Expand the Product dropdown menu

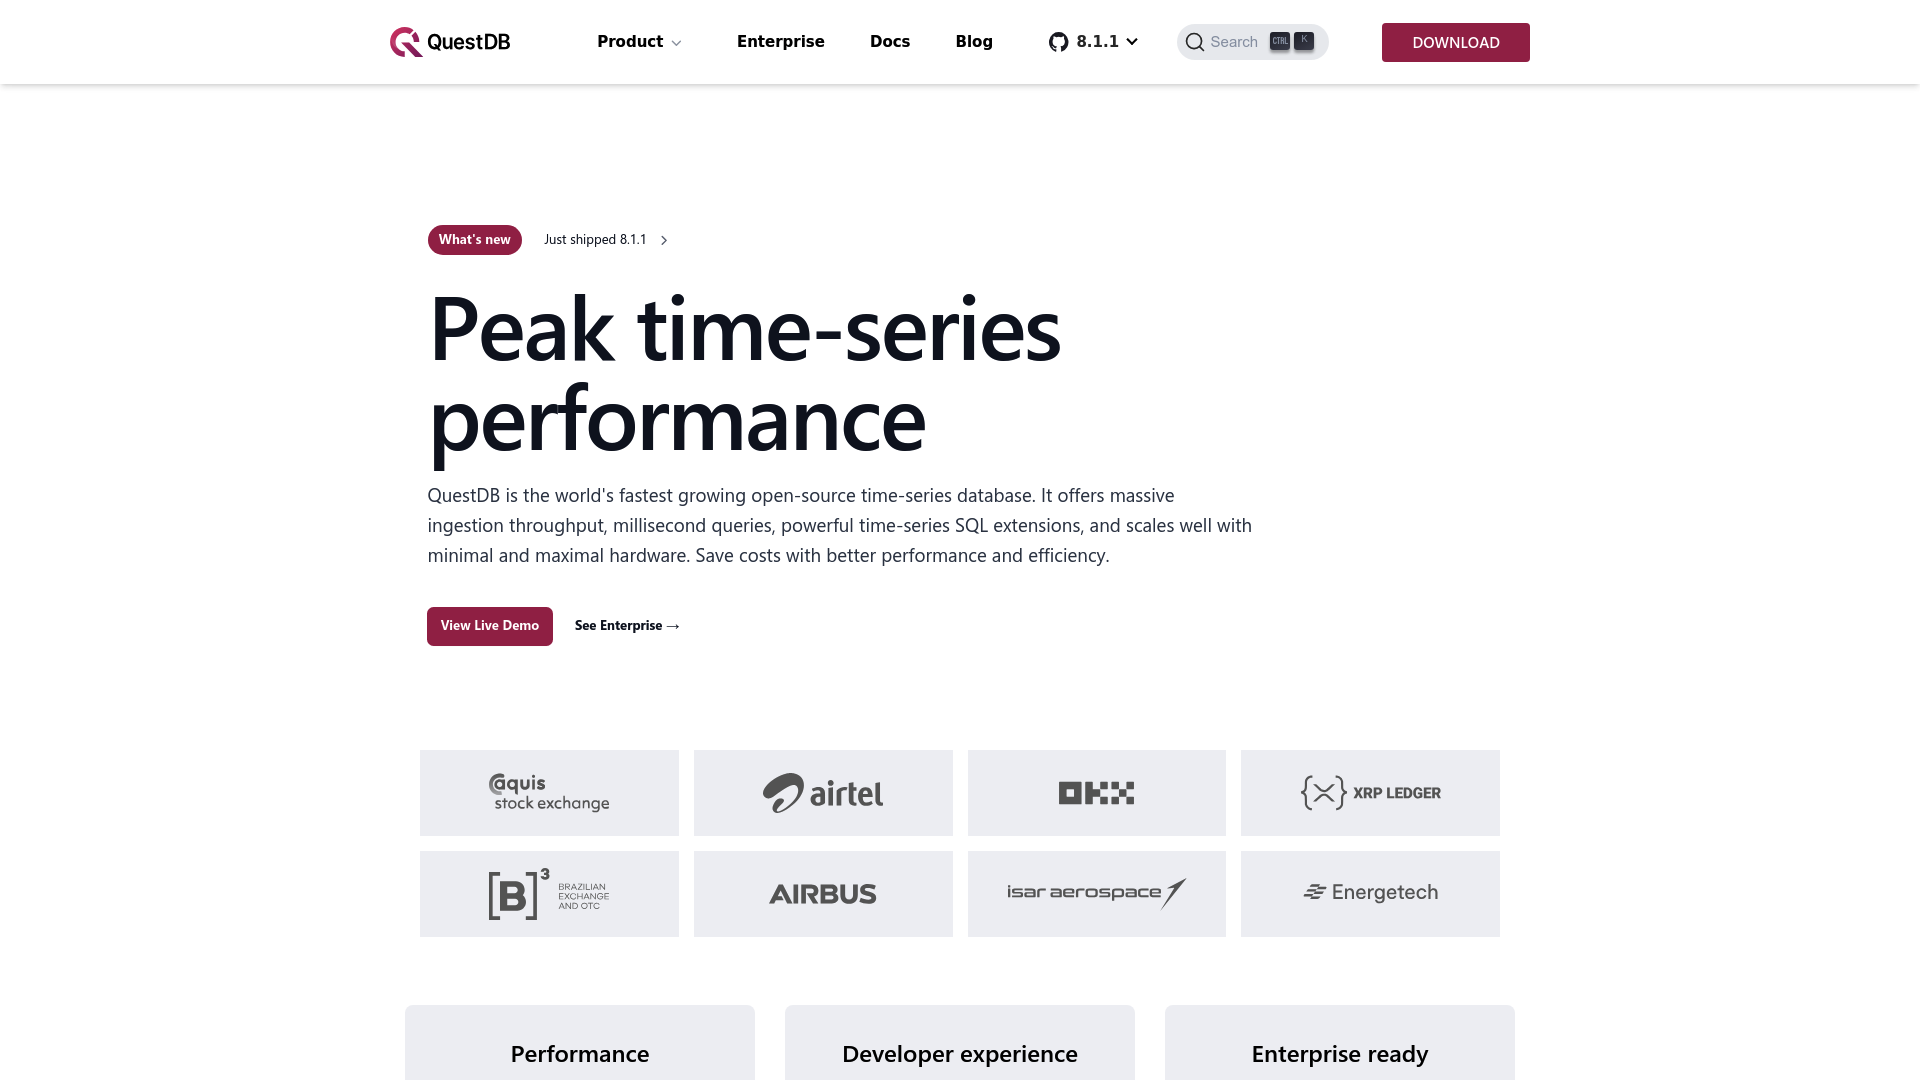coord(638,41)
